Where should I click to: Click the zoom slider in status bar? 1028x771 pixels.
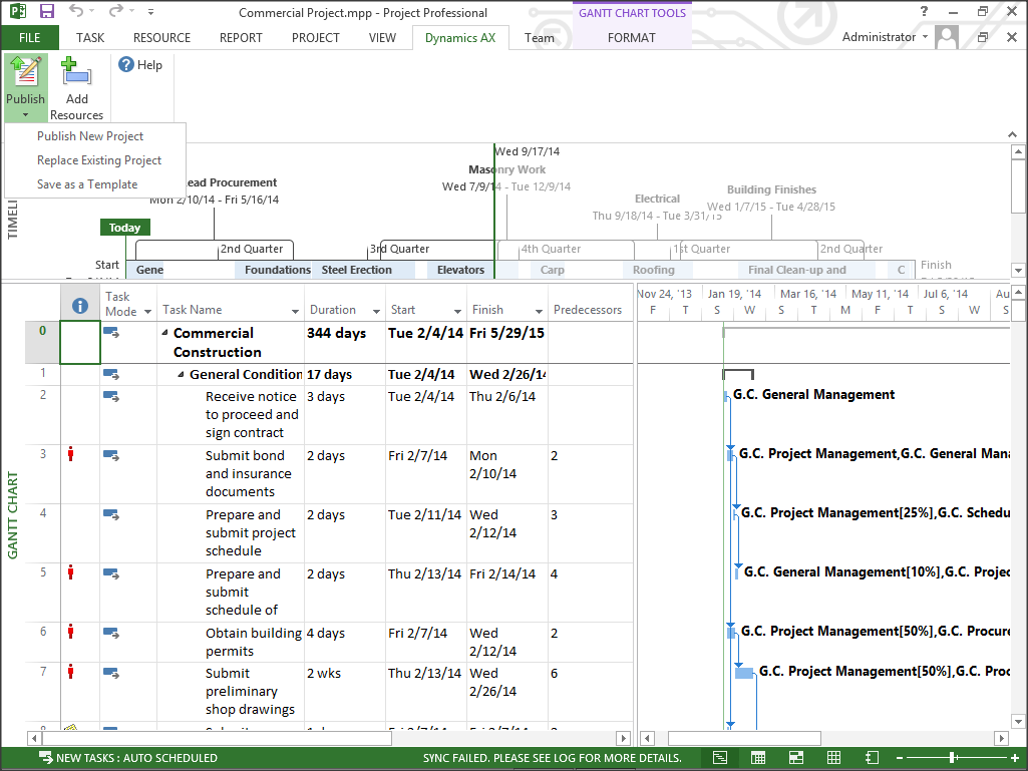(952, 758)
